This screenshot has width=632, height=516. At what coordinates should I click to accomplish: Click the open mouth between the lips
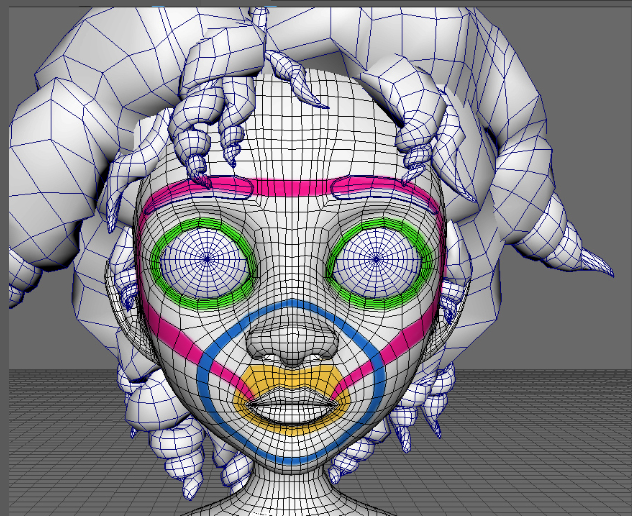pos(290,404)
